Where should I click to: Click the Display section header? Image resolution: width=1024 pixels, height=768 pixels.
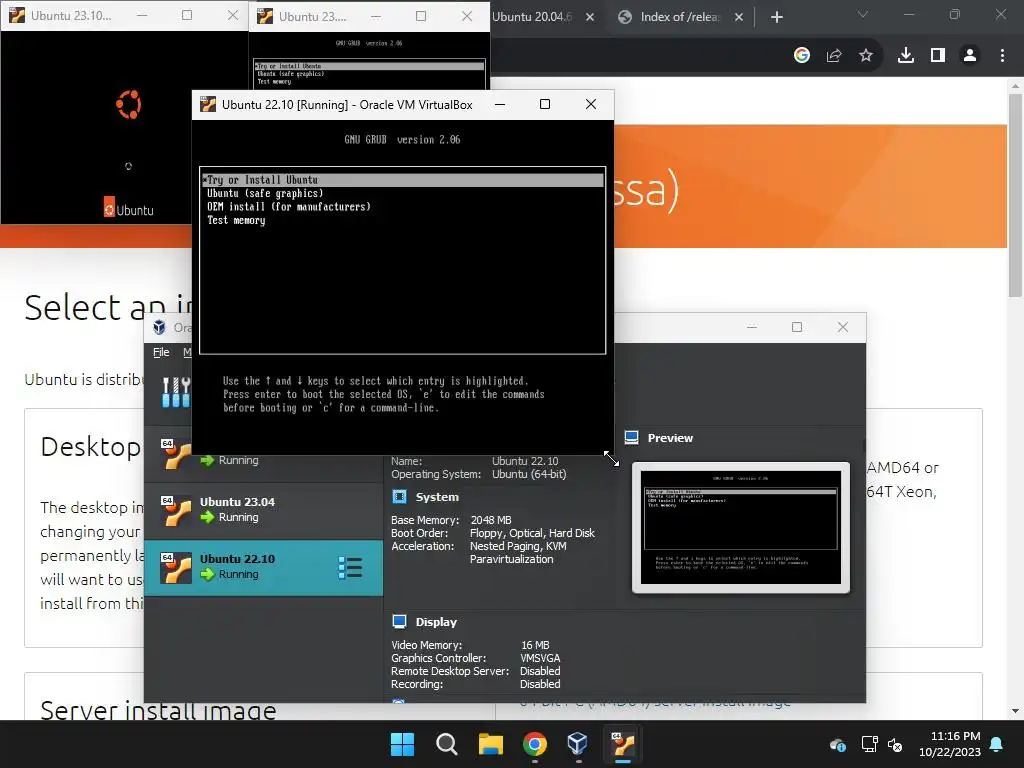click(x=436, y=622)
